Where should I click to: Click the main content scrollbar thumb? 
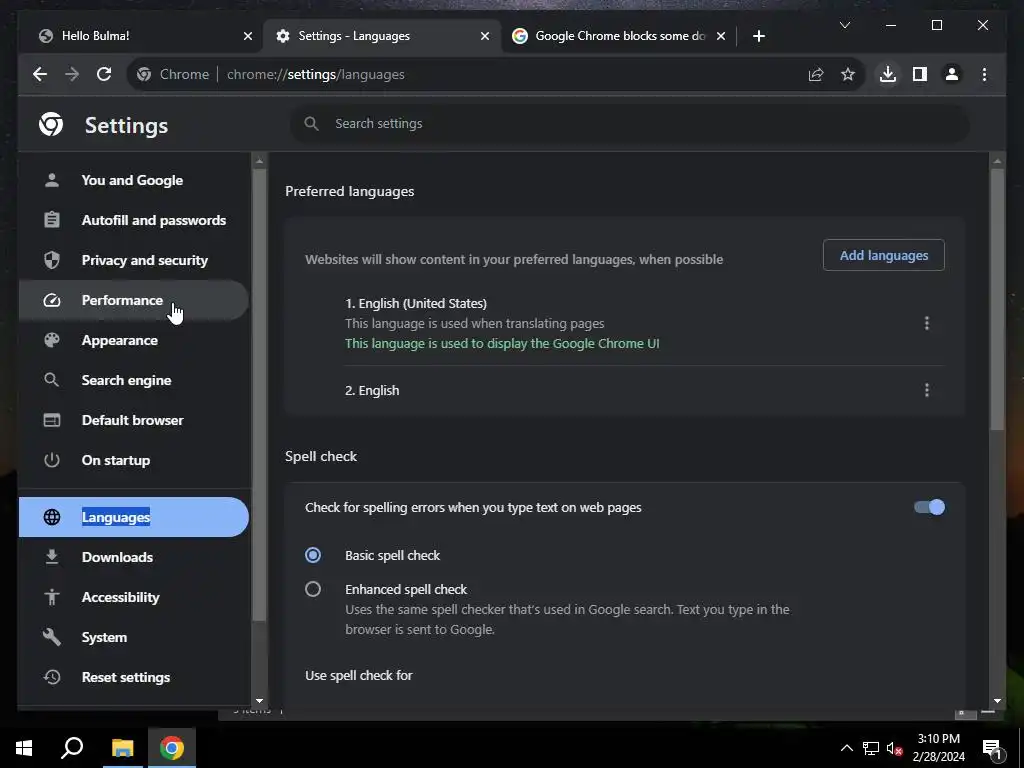[x=997, y=299]
